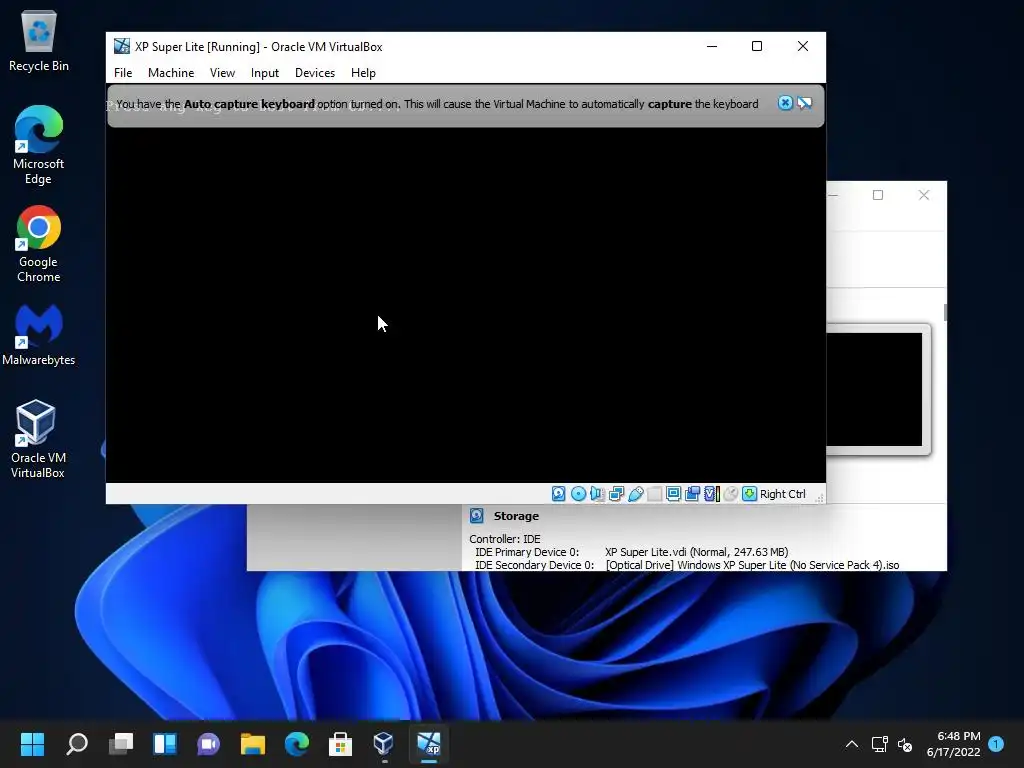Click the audio indicator in status bar
This screenshot has height=768, width=1024.
click(597, 494)
